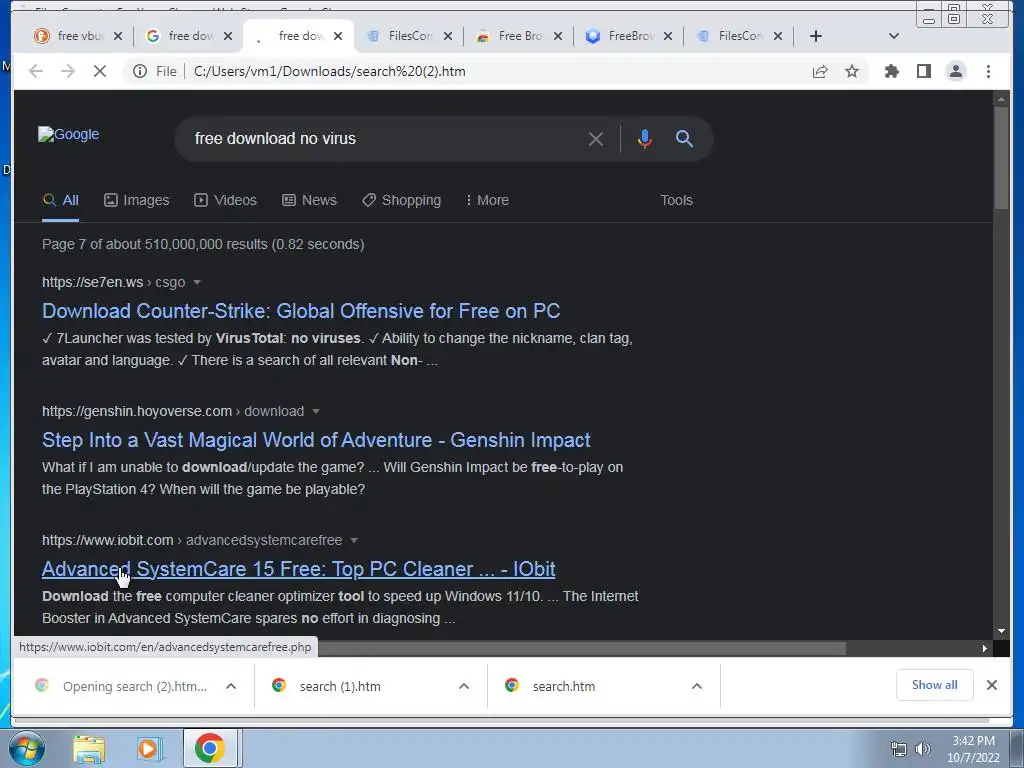Select the Videos search filter
Screen dimensions: 1024x768
(x=225, y=200)
